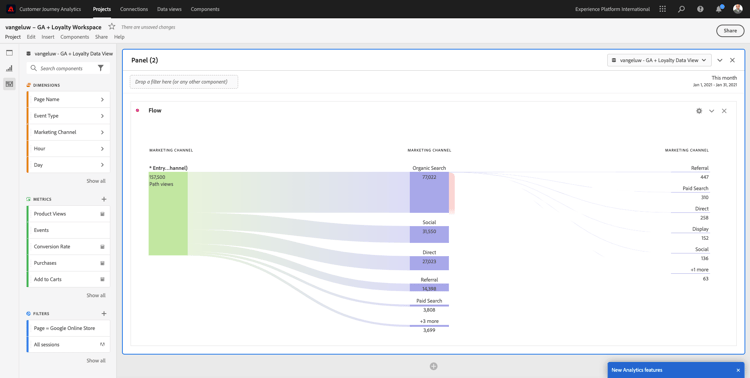This screenshot has height=378, width=750.
Task: Click the icon beside All sessions filter
Action: (x=102, y=345)
